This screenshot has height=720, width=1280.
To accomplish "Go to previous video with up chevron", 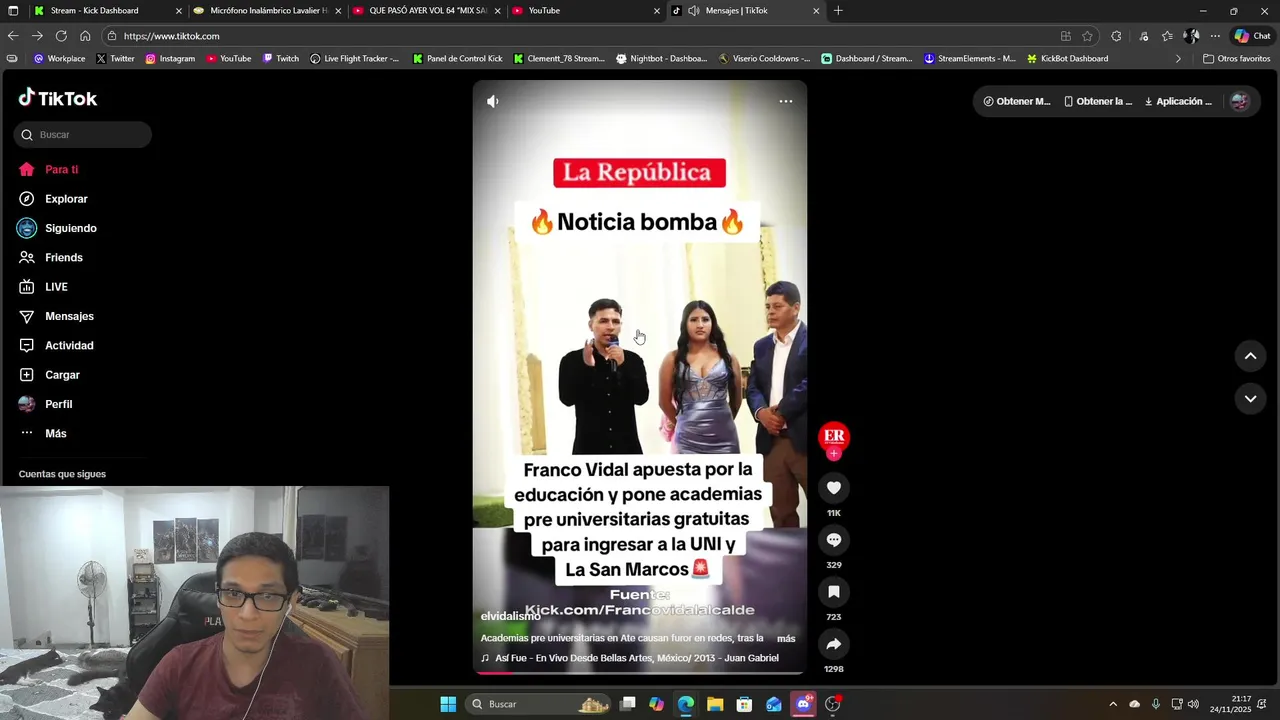I will coord(1250,356).
